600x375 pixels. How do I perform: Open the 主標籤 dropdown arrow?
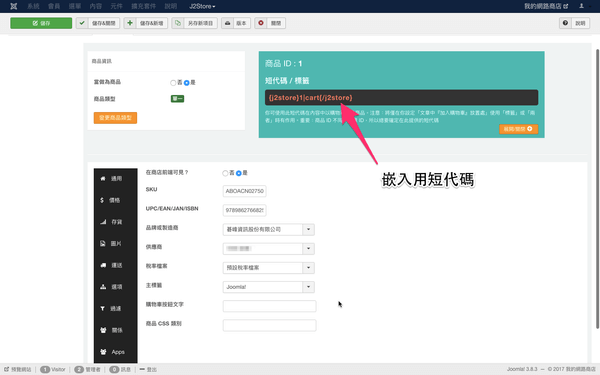coord(308,287)
